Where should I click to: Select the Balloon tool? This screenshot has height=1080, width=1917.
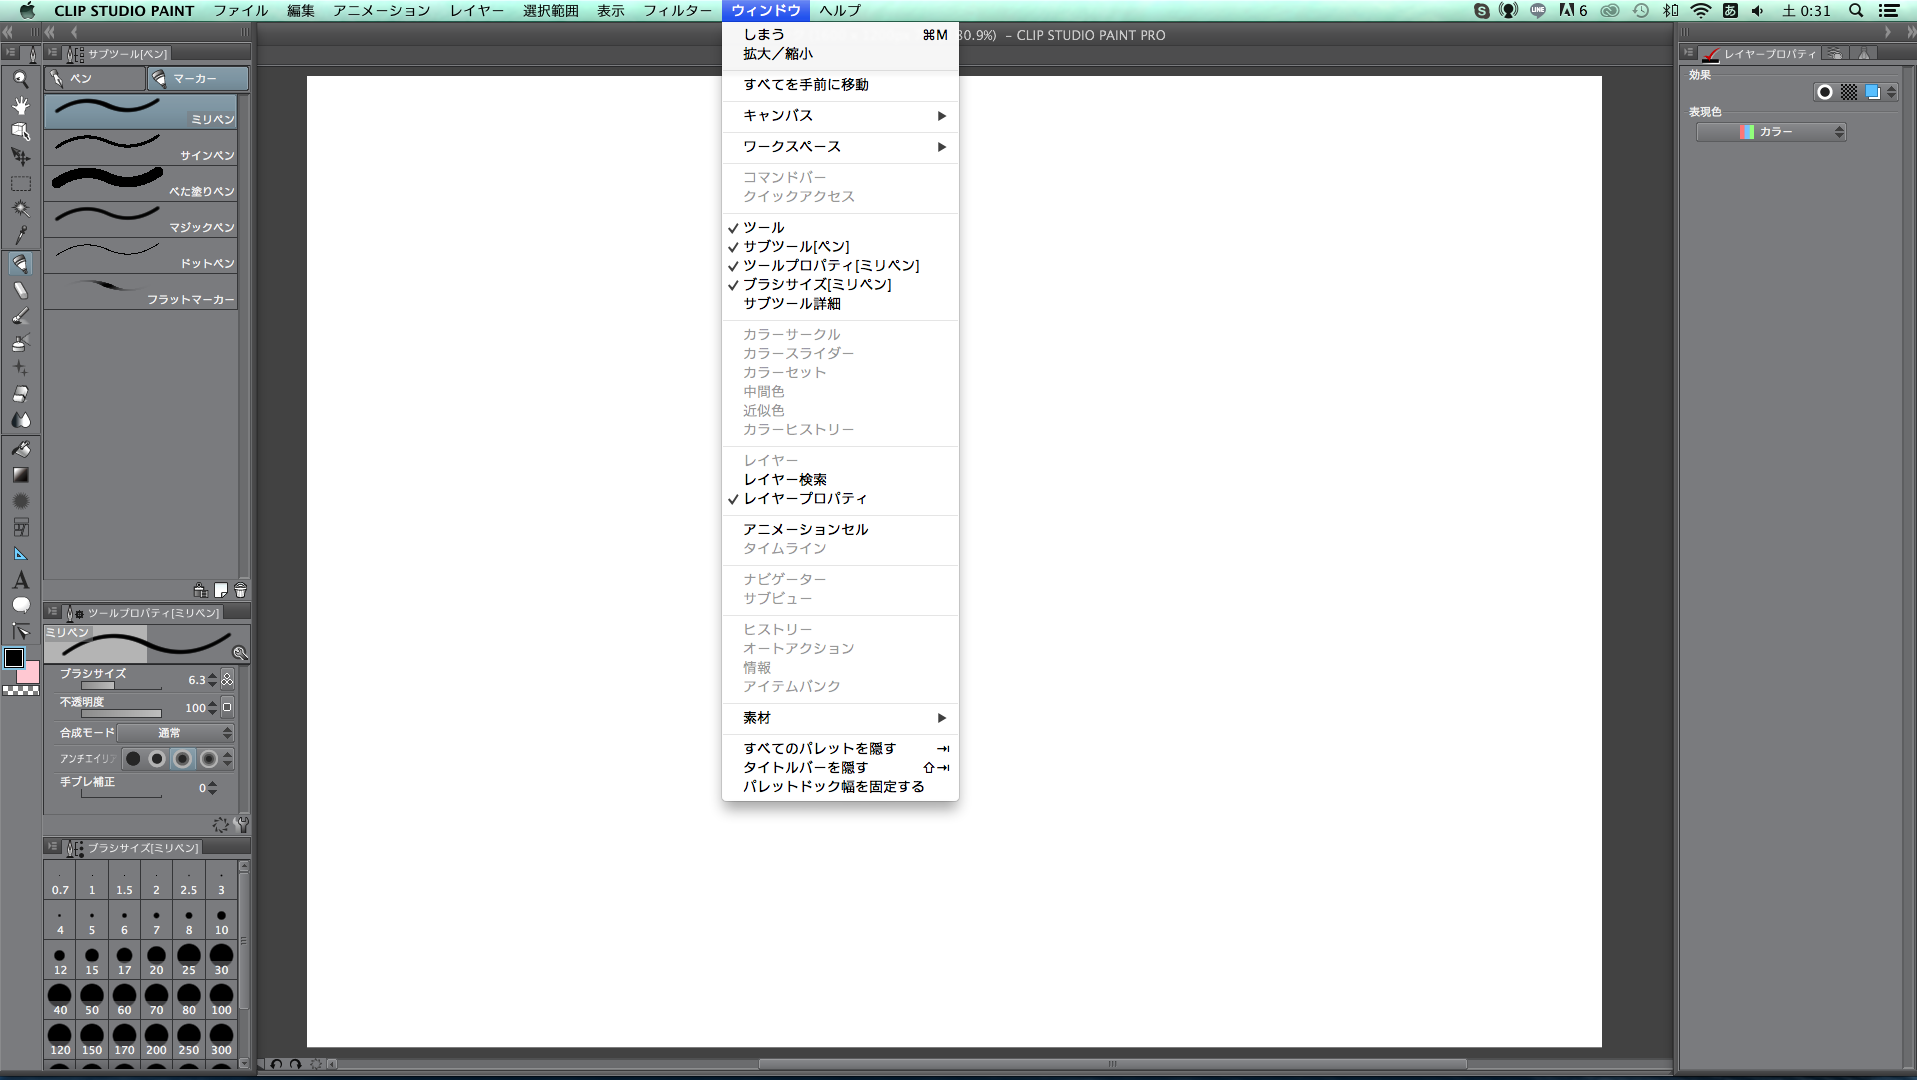point(20,605)
